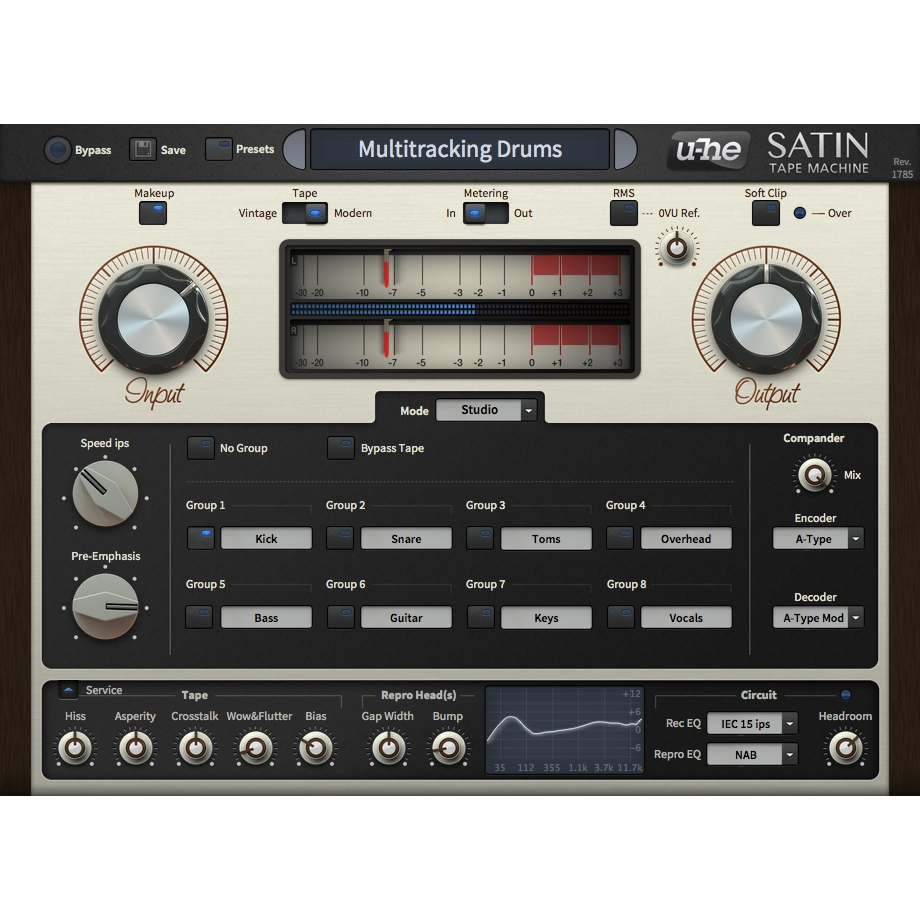The image size is (920, 920).
Task: Click the Snare group name field
Action: click(406, 539)
